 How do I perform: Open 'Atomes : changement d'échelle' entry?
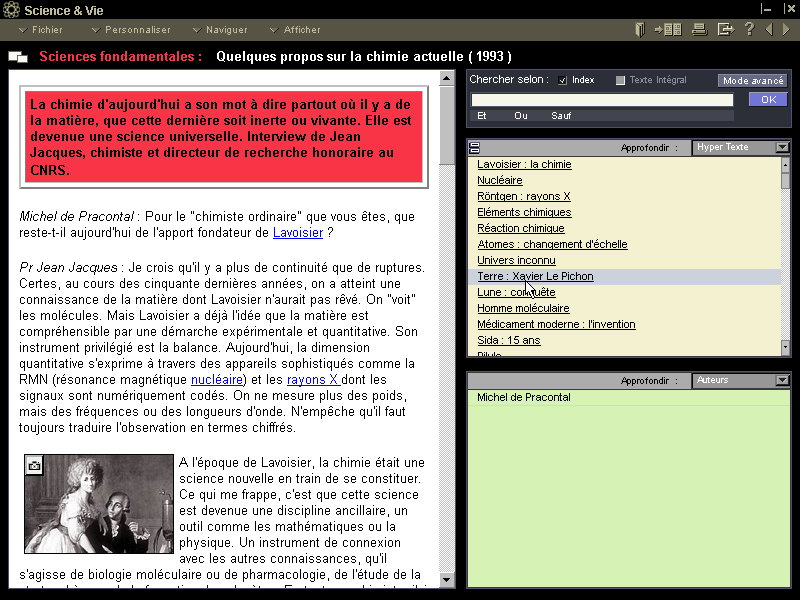tap(552, 244)
